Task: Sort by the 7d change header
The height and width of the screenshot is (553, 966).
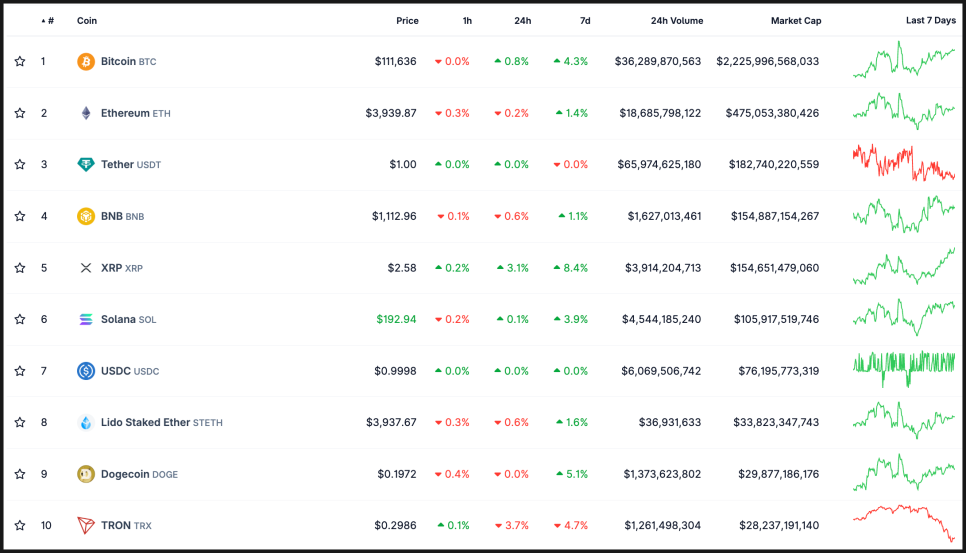Action: coord(585,21)
